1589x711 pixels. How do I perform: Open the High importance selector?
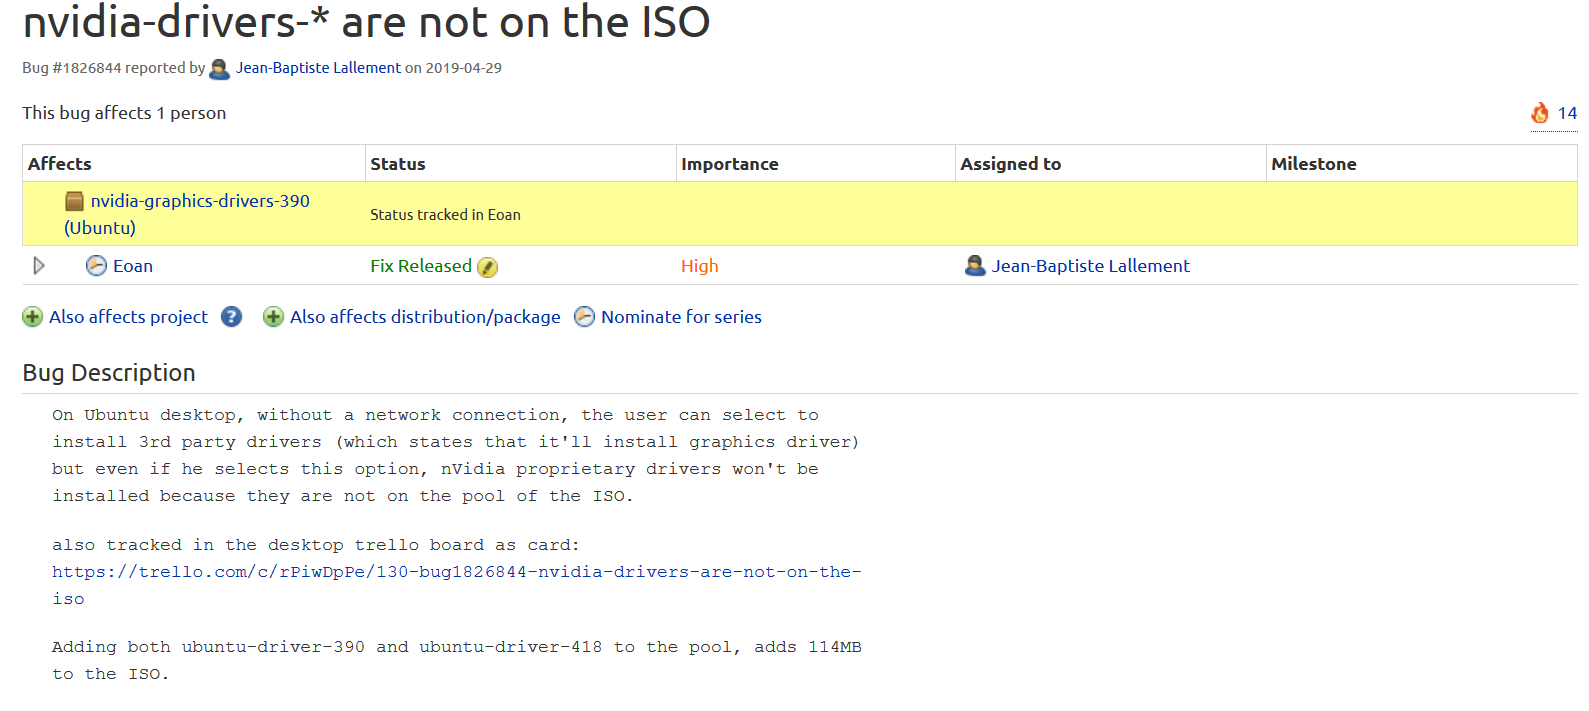(x=699, y=266)
